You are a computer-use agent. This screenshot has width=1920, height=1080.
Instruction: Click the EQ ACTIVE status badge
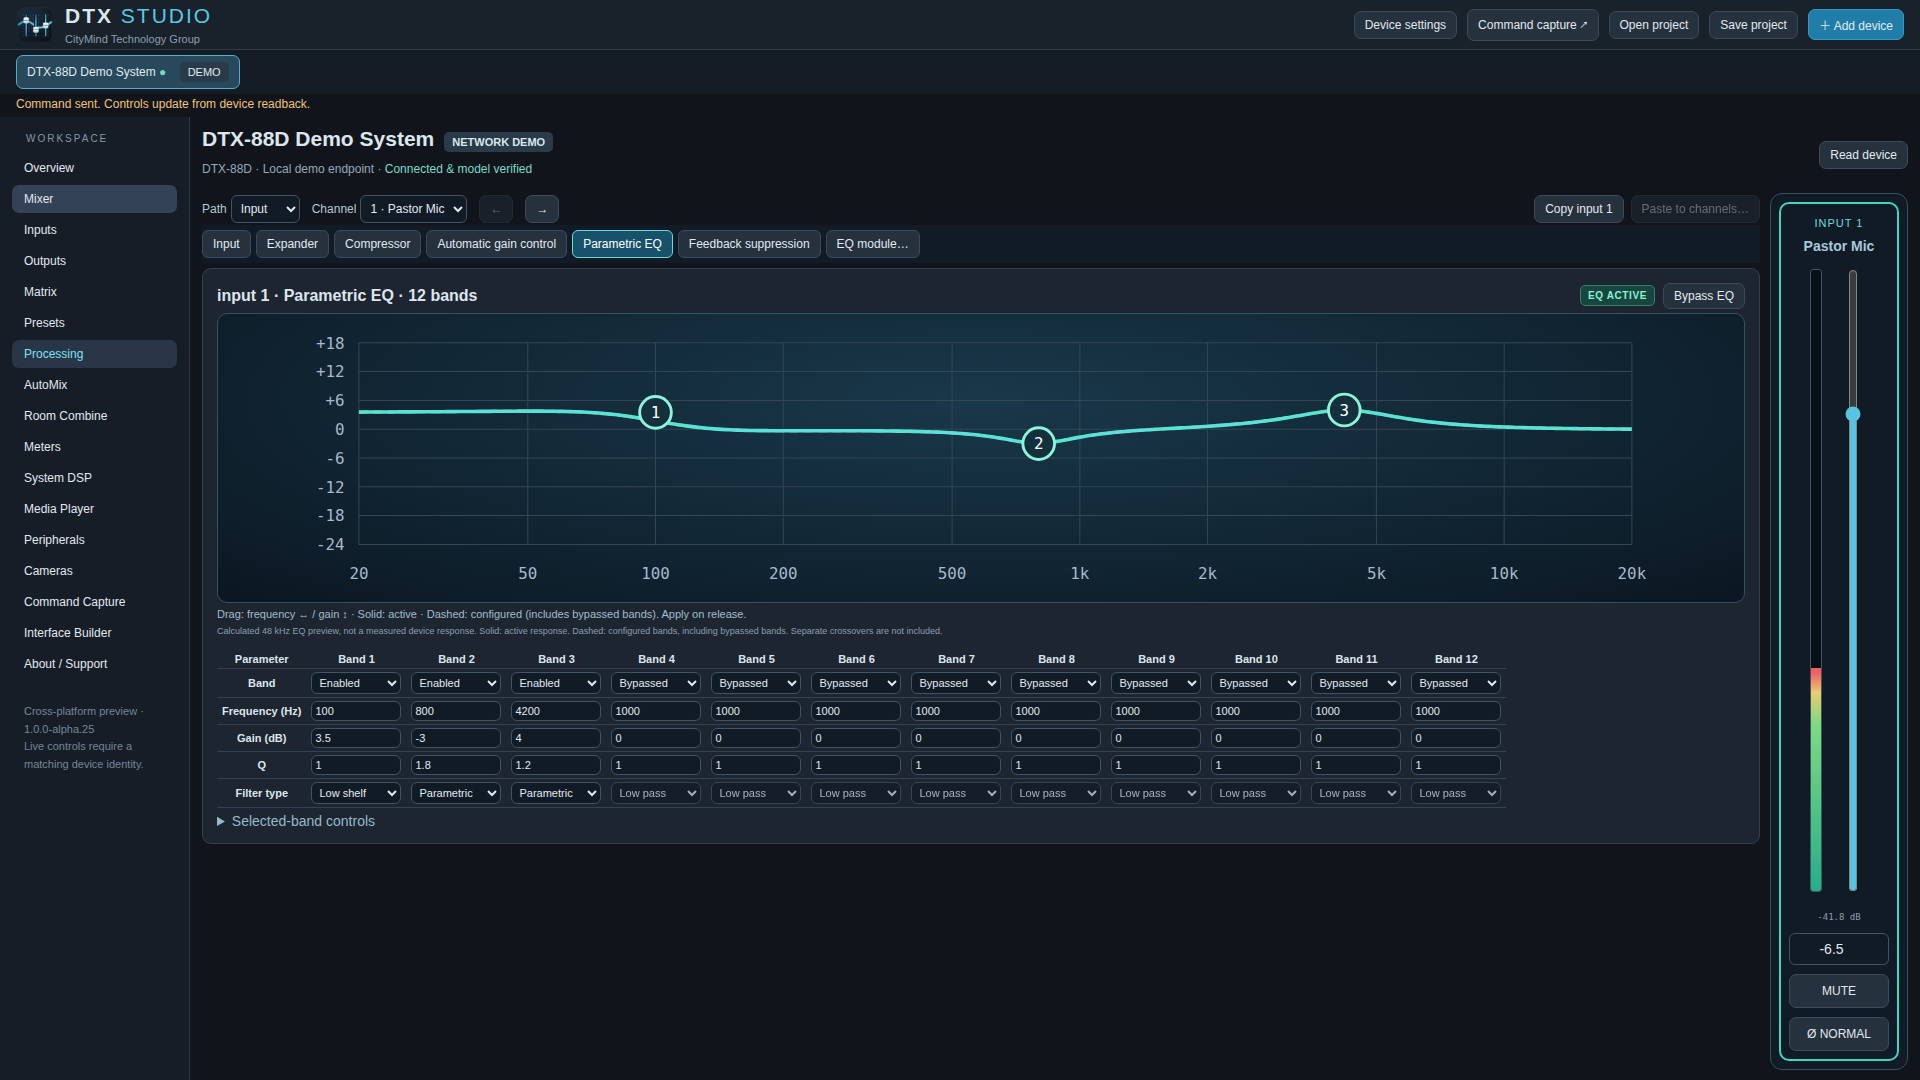tap(1617, 296)
